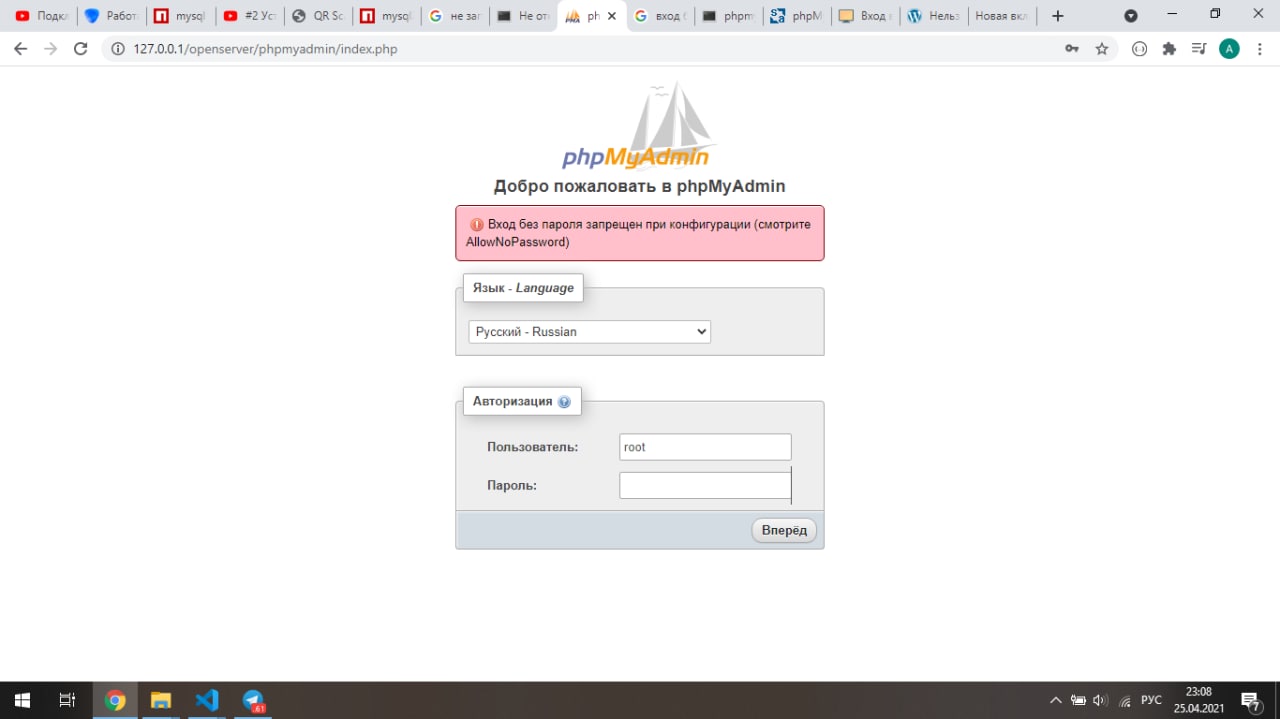Show hidden system tray icons

click(x=1055, y=700)
